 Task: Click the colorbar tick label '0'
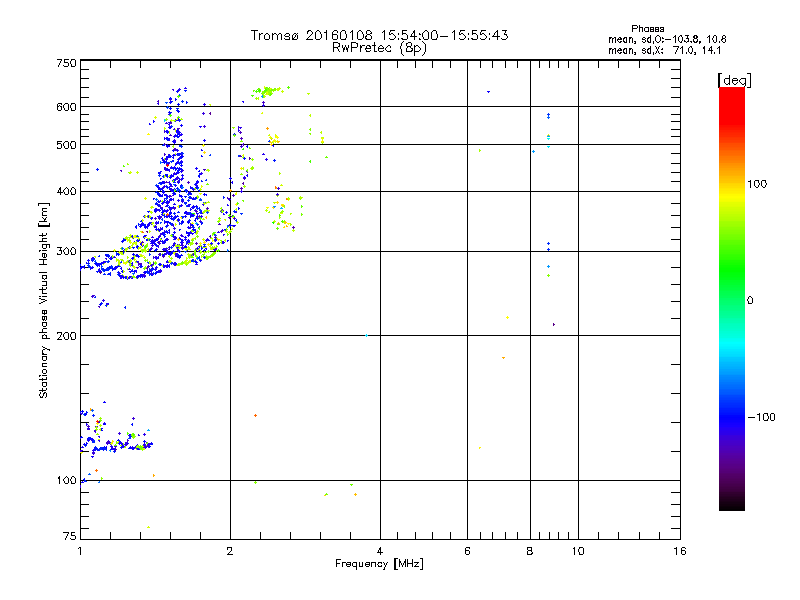750,301
